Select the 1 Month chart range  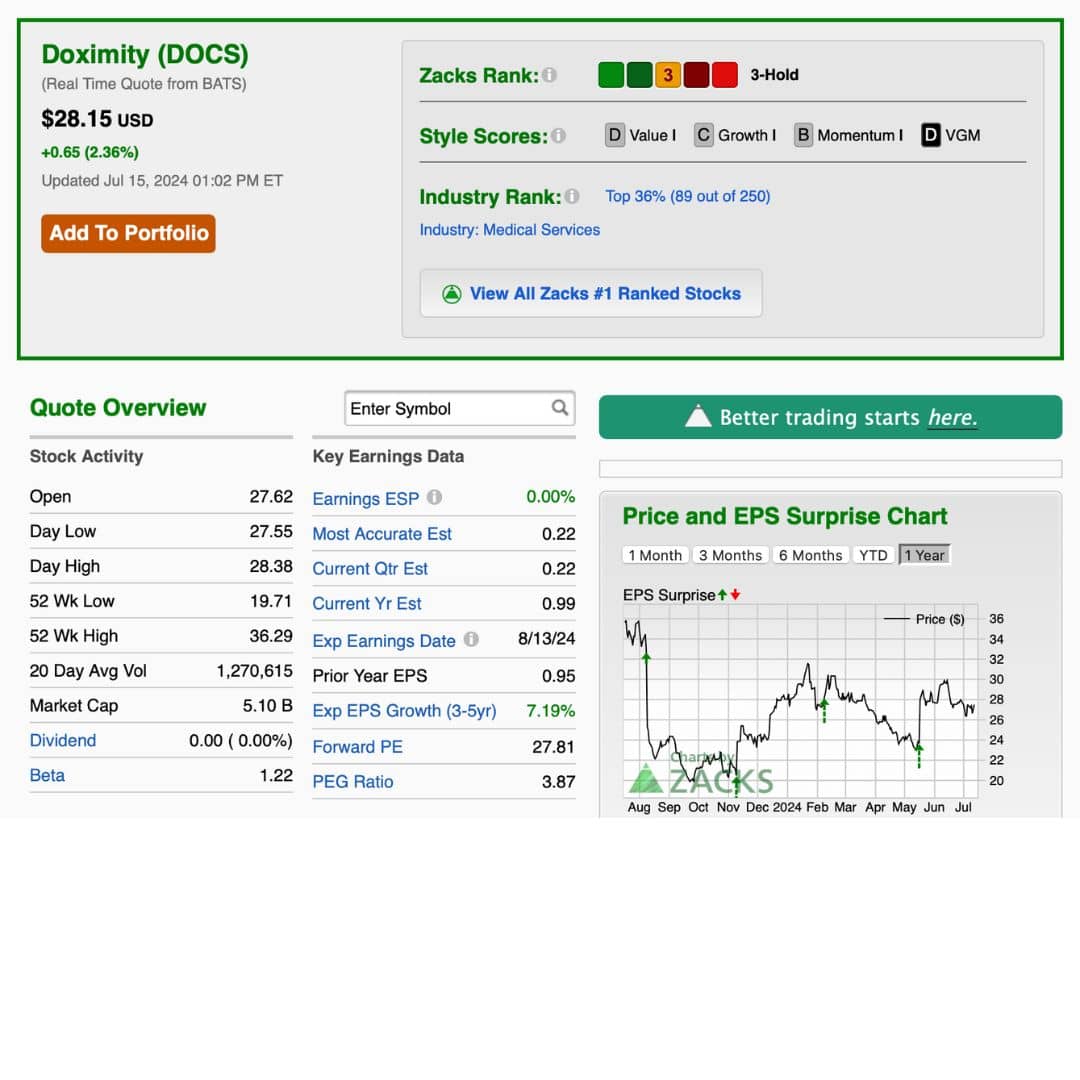coord(655,555)
